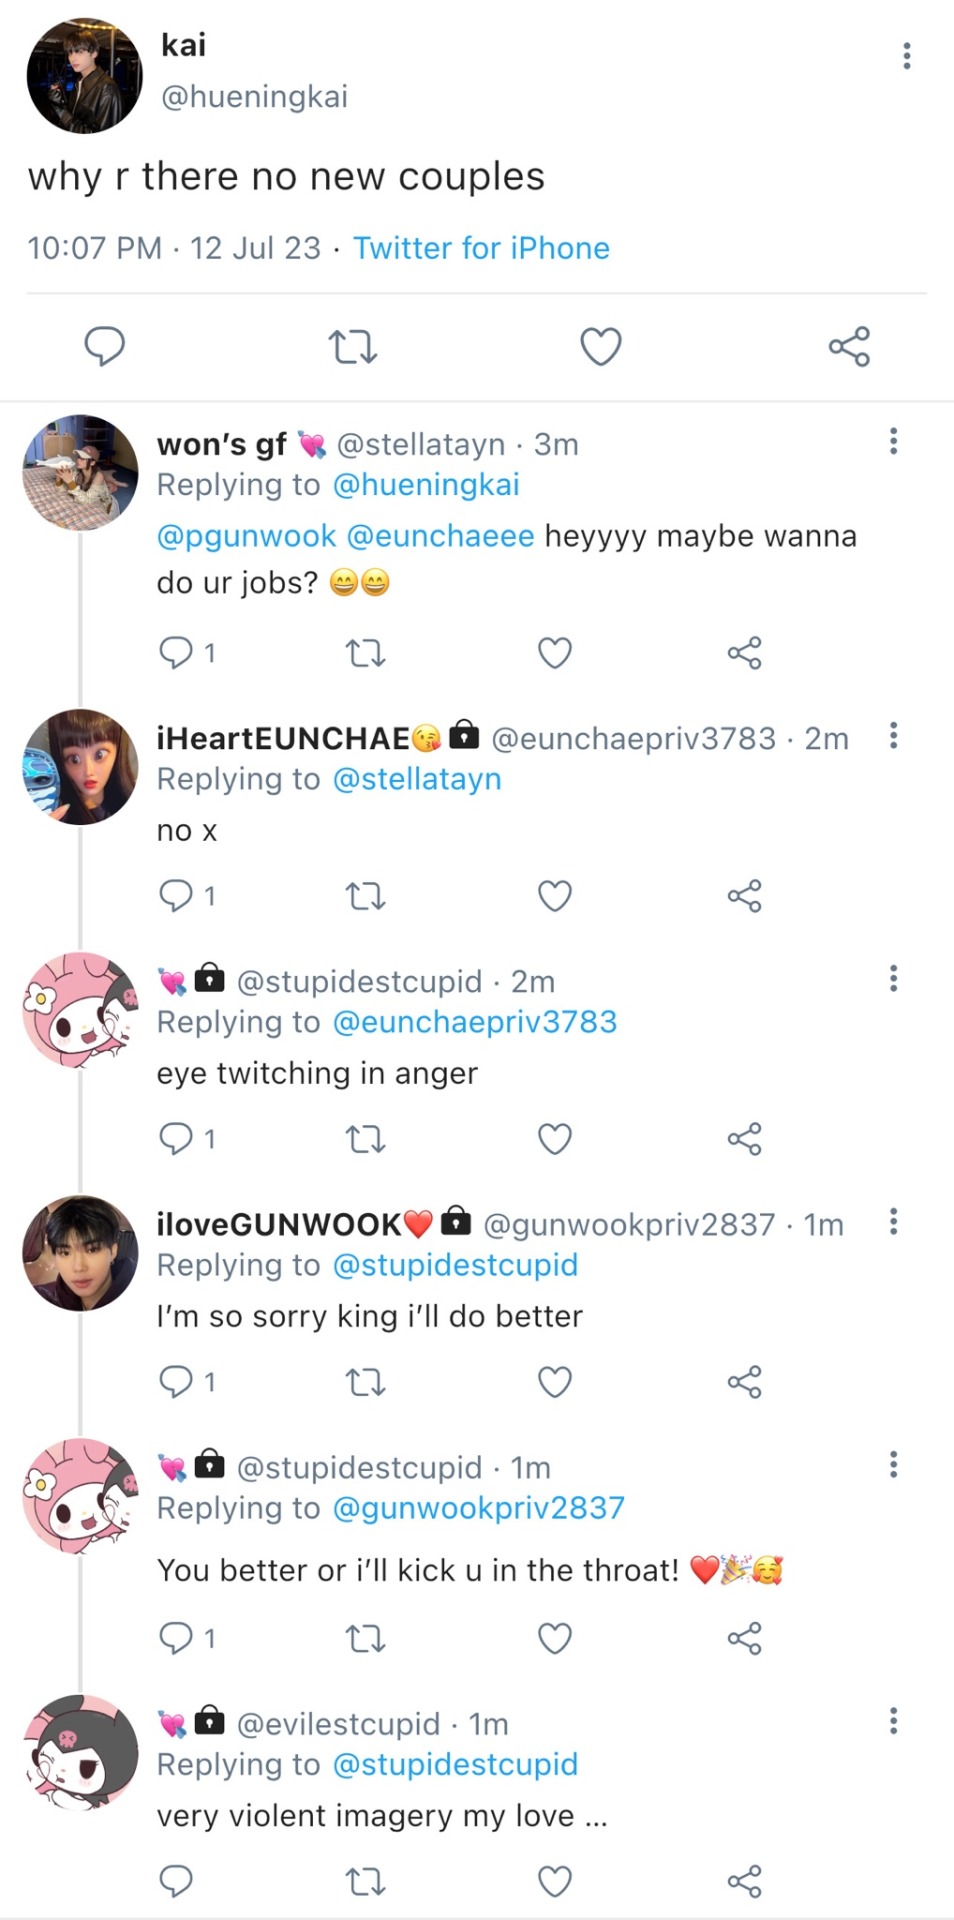Like the won's gf reply
The width and height of the screenshot is (954, 1920).
(x=555, y=653)
